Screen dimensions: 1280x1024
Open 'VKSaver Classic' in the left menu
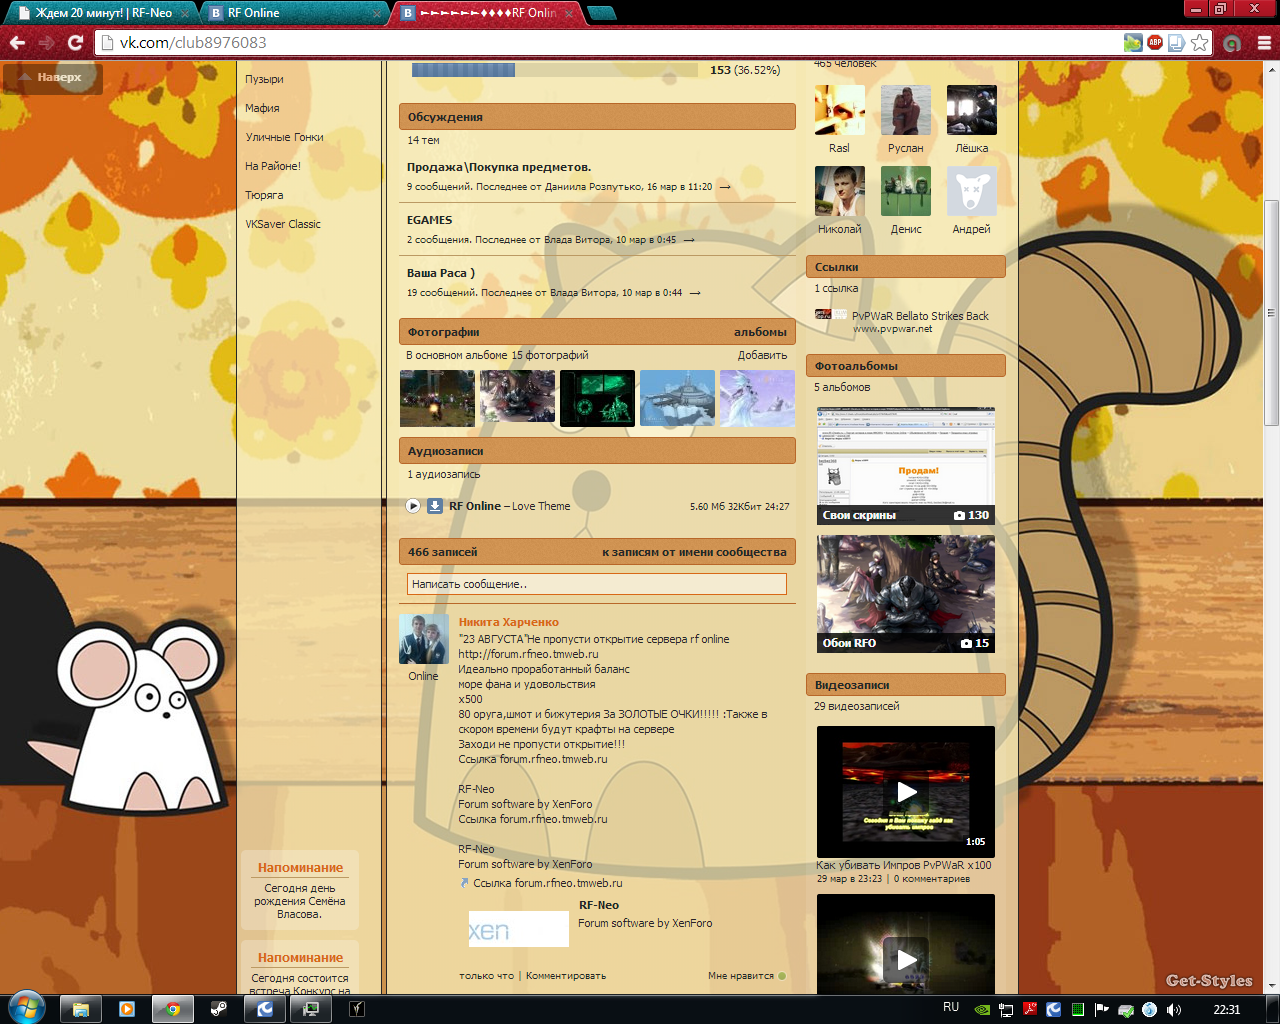[x=283, y=224]
